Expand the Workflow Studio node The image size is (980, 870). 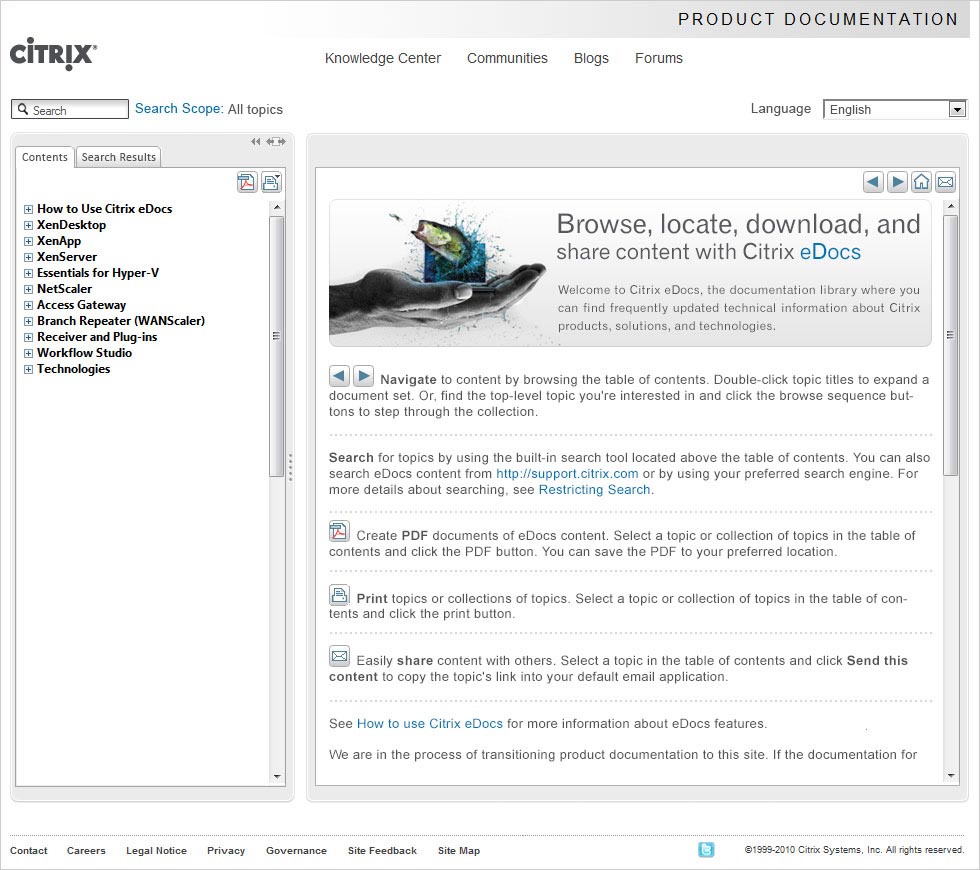point(28,353)
